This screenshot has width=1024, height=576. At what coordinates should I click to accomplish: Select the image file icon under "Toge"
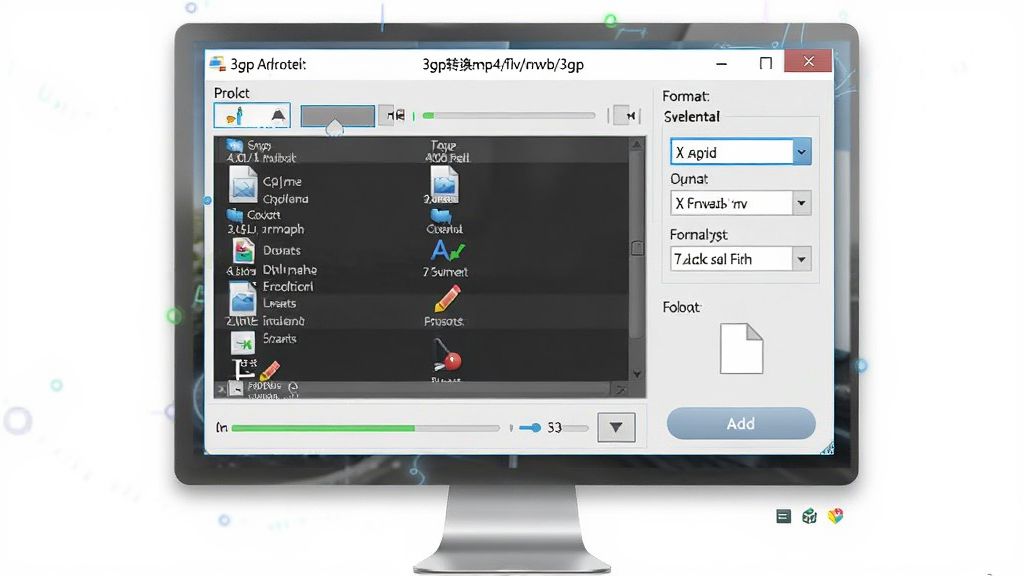(444, 183)
